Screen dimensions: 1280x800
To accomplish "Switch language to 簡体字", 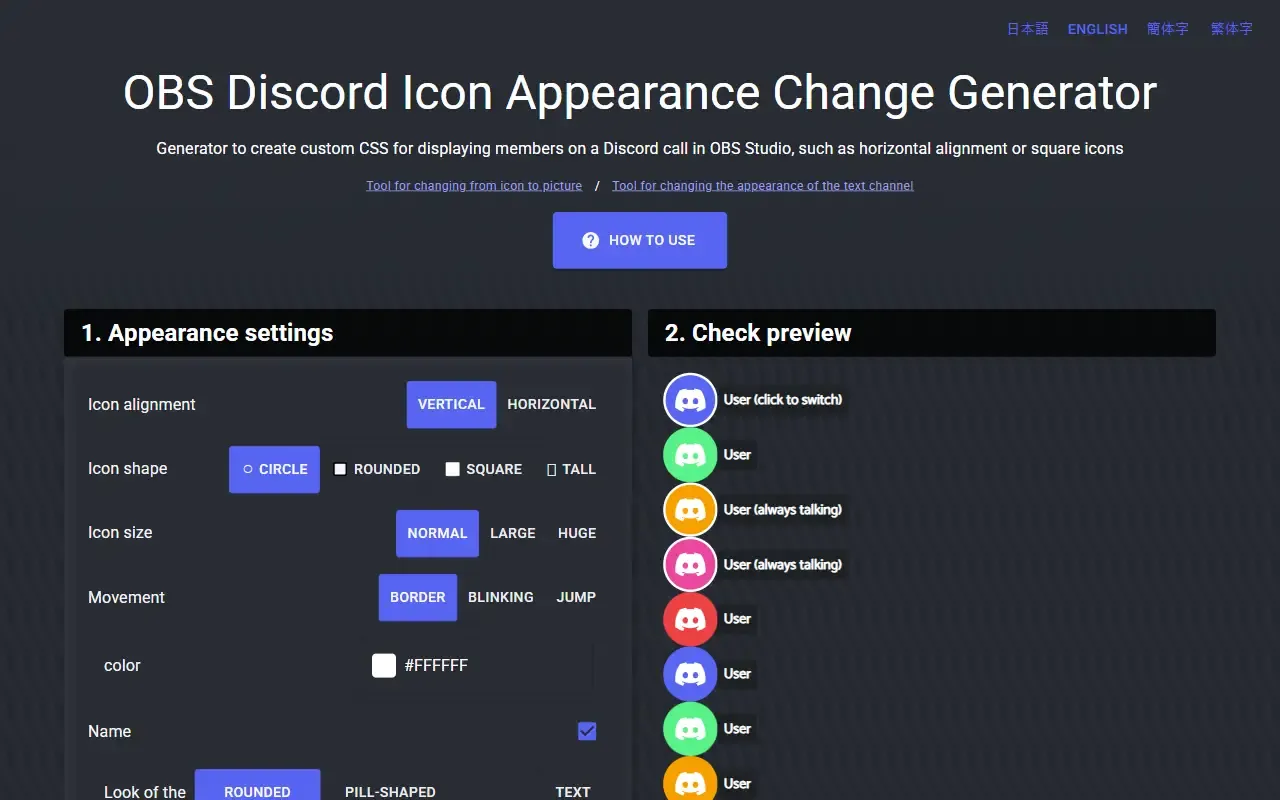I will 1168,29.
